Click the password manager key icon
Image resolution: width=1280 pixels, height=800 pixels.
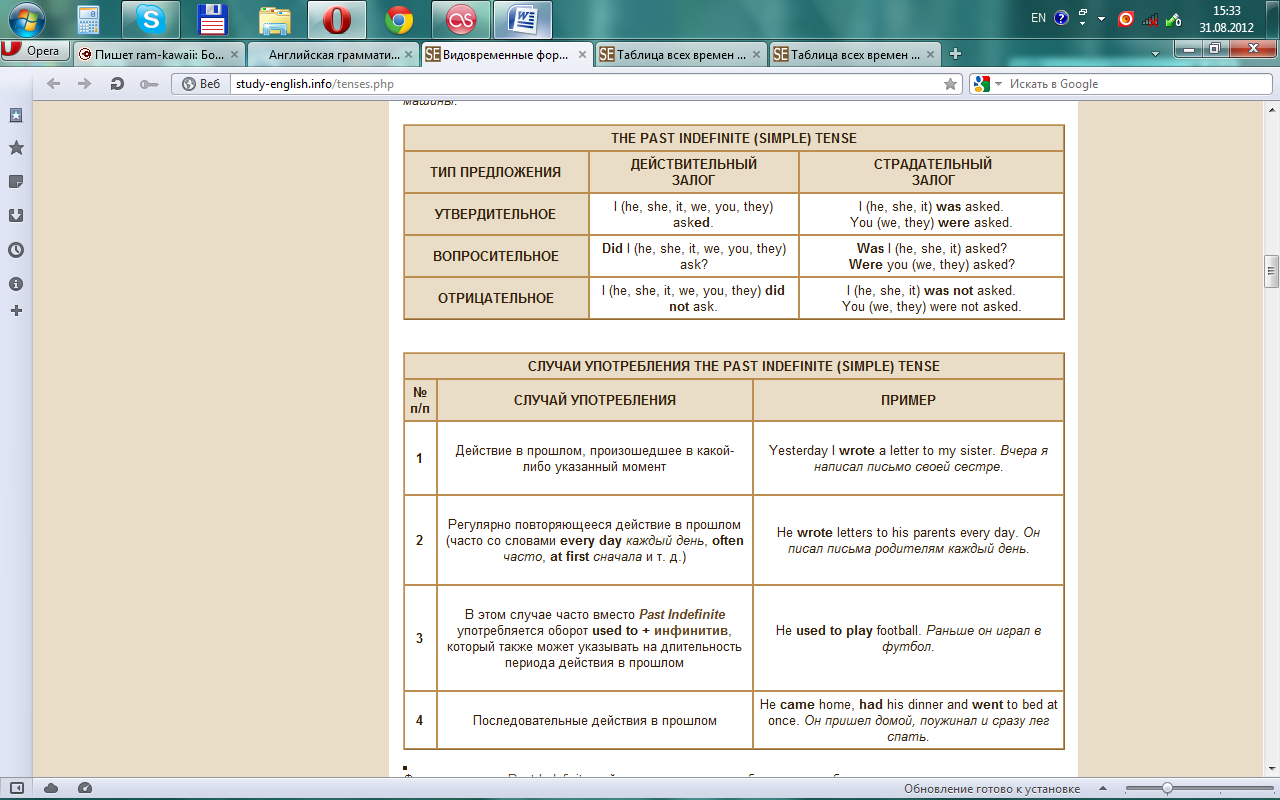(149, 84)
